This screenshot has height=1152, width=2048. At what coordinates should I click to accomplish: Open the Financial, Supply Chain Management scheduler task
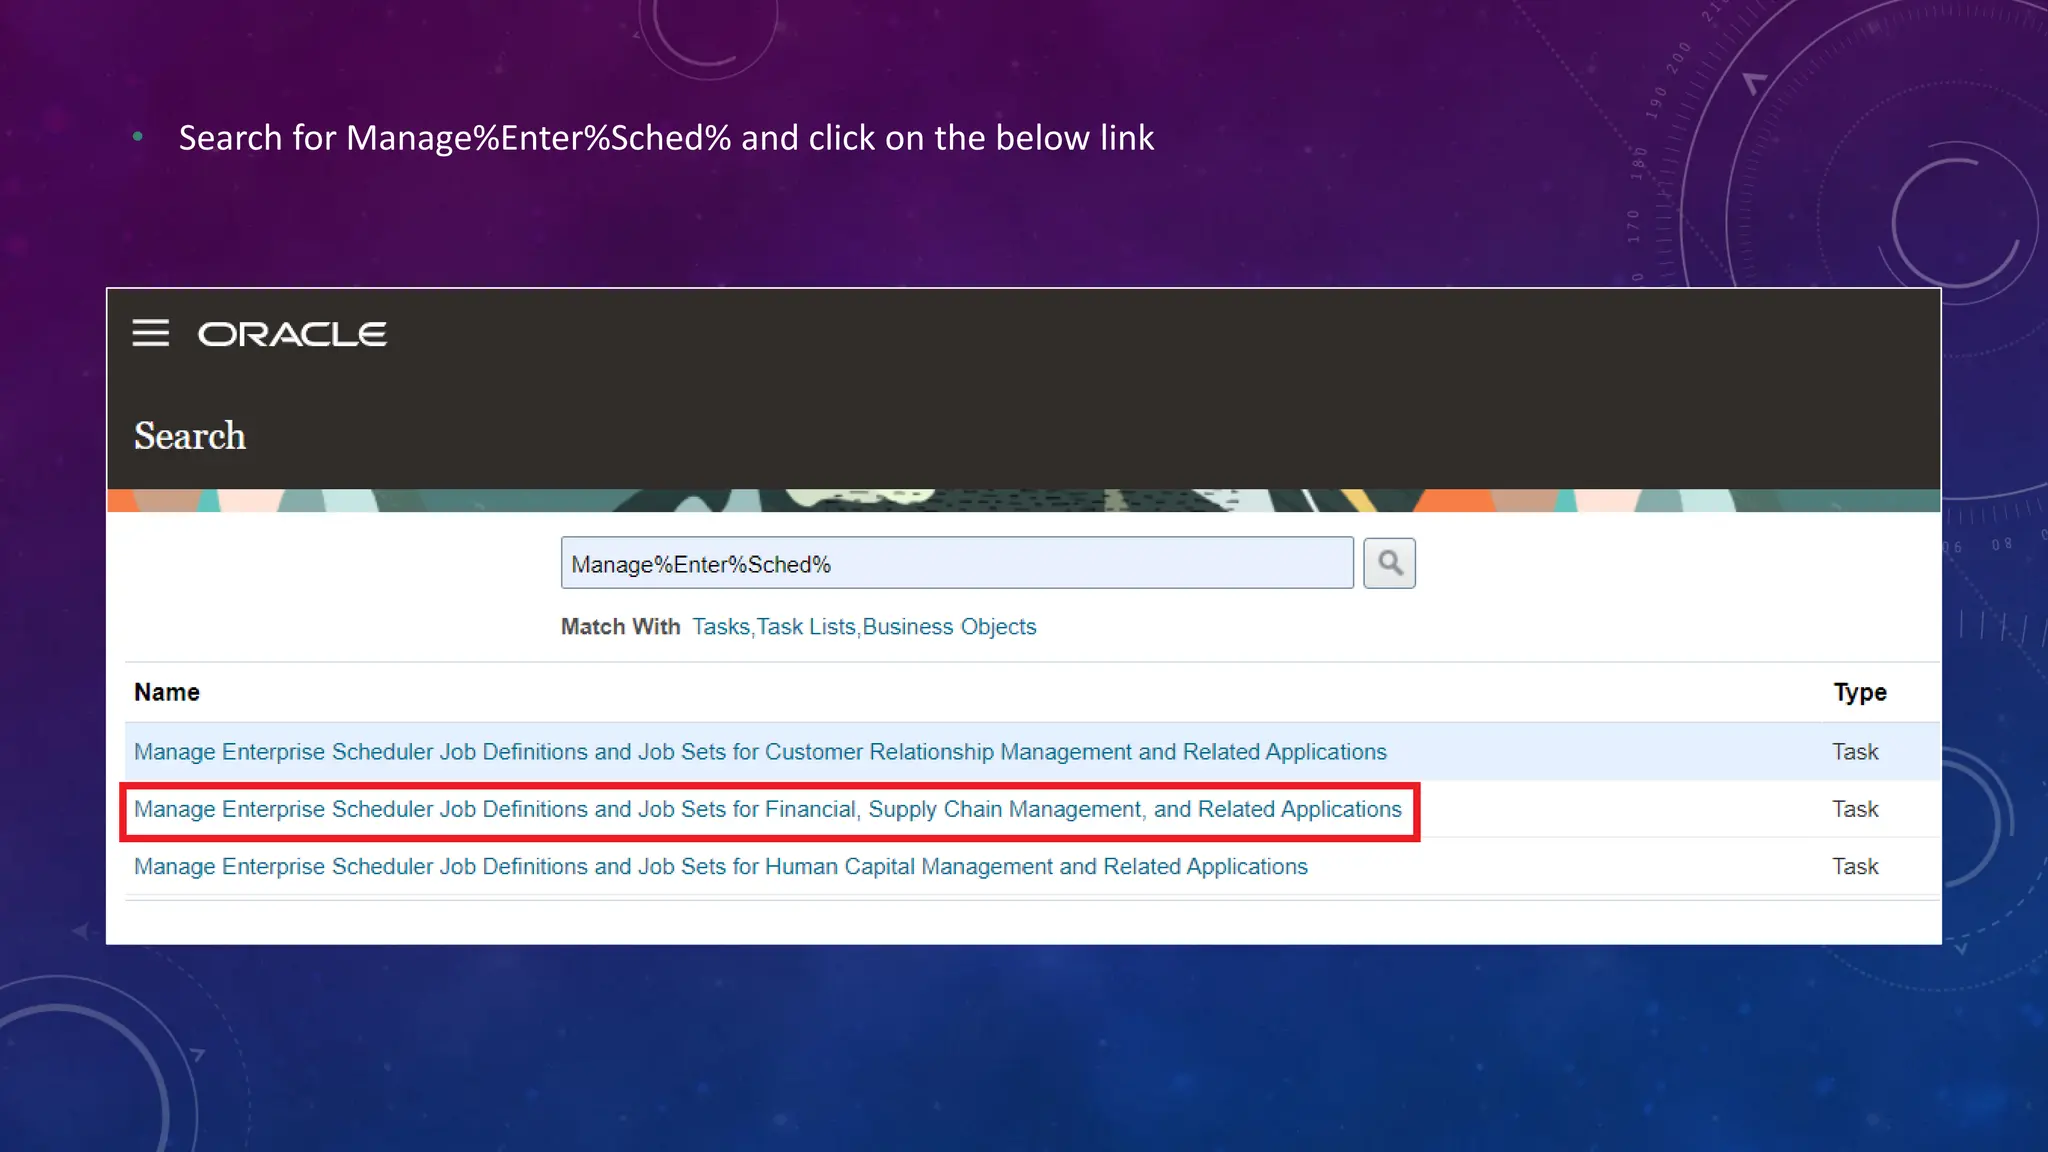coord(768,810)
